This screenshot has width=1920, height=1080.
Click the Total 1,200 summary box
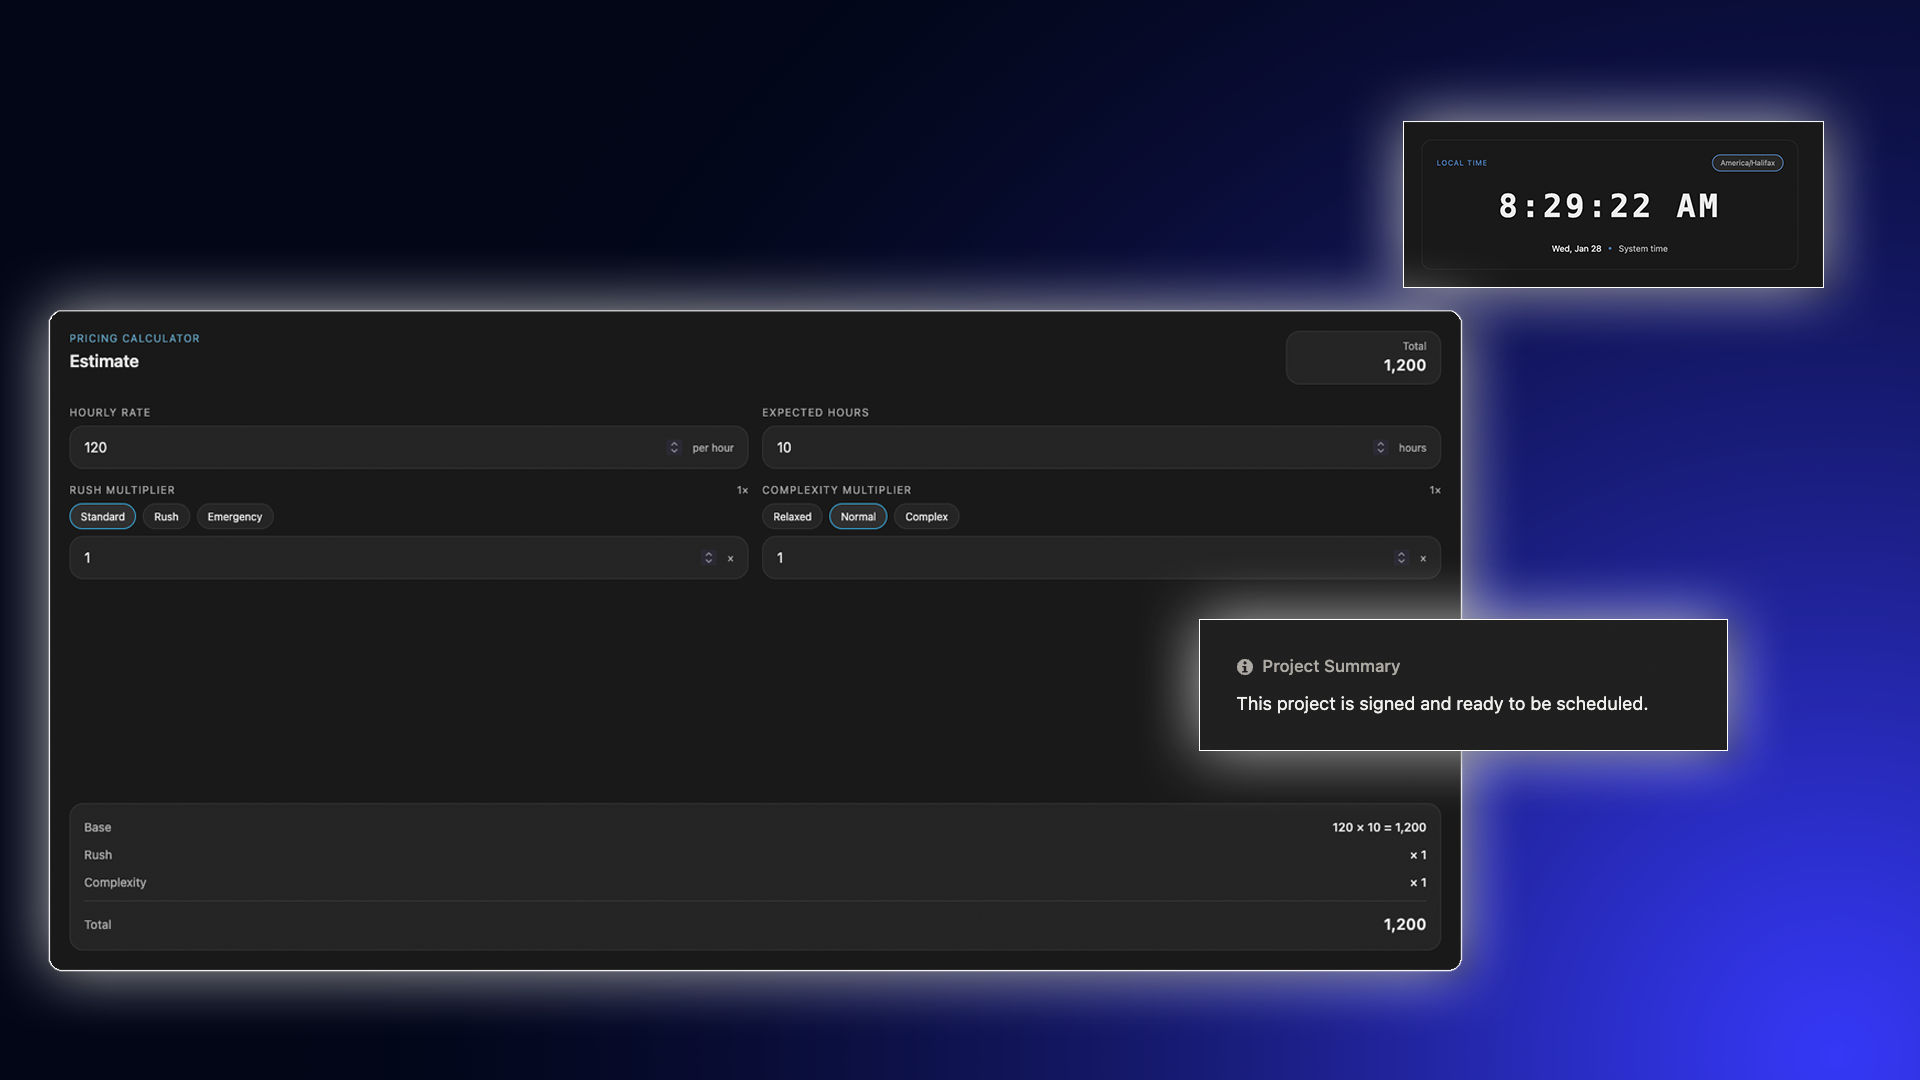pyautogui.click(x=1362, y=357)
